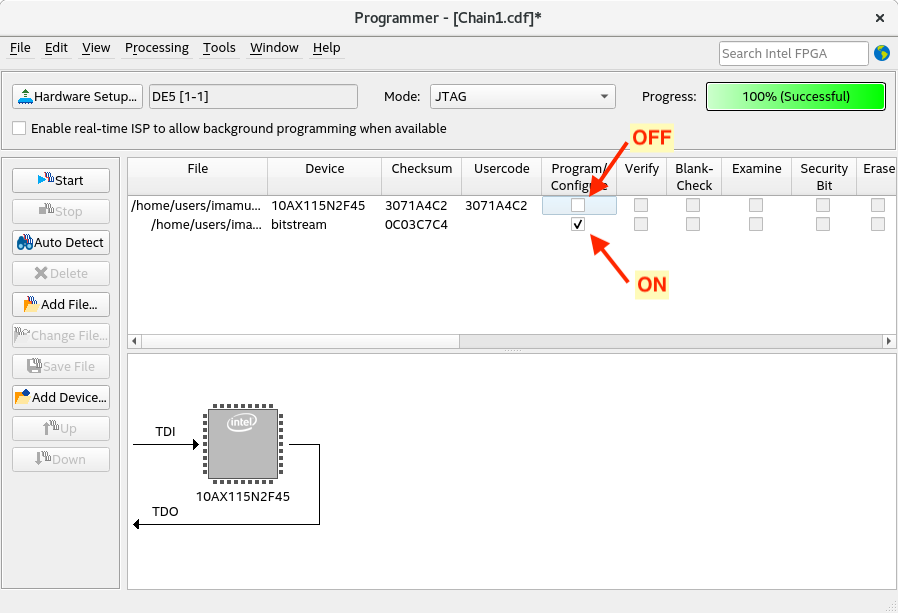Image resolution: width=898 pixels, height=613 pixels.
Task: Toggle Program/Configure for 10AX115N2F45 row
Action: point(578,205)
